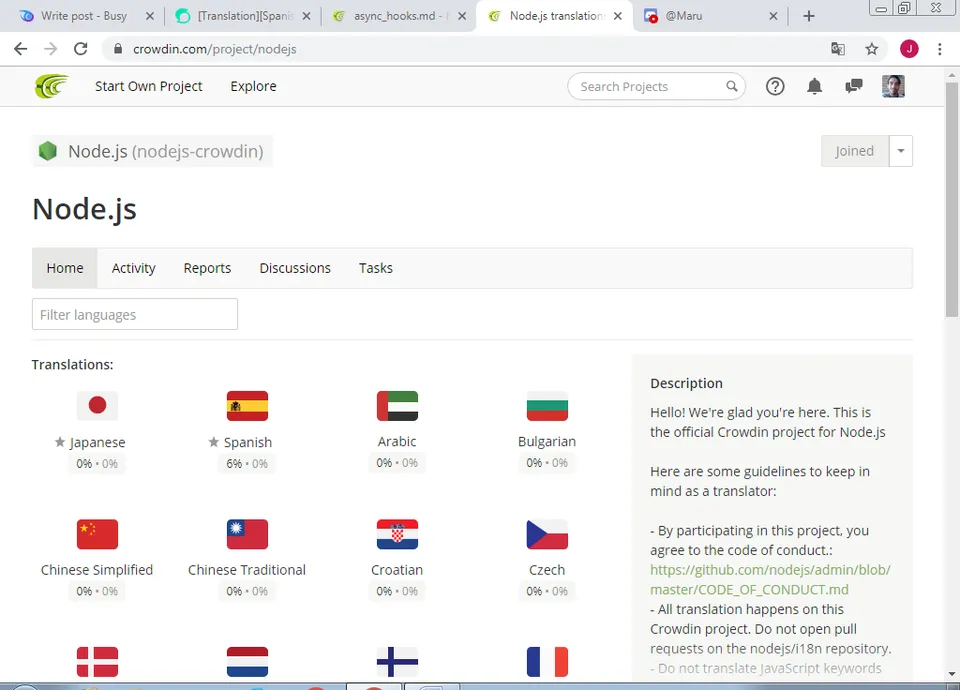Viewport: 960px width, 690px height.
Task: Close the @Maru tab
Action: (x=773, y=16)
